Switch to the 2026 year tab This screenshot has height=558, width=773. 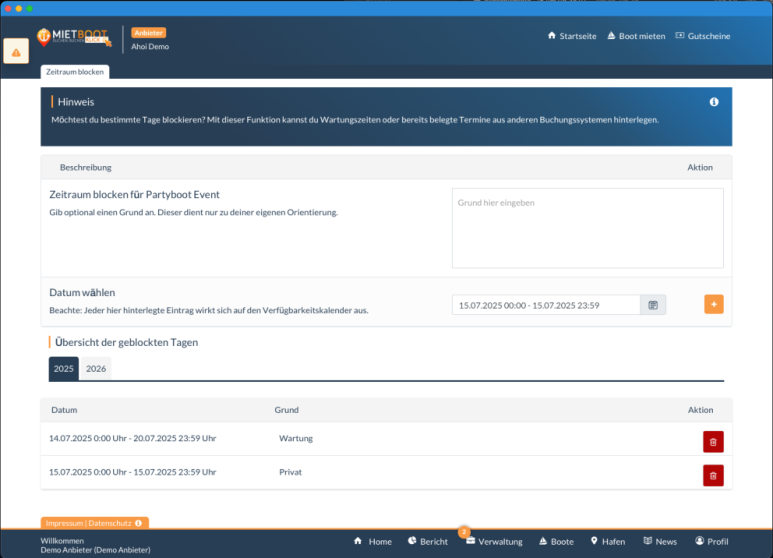96,369
